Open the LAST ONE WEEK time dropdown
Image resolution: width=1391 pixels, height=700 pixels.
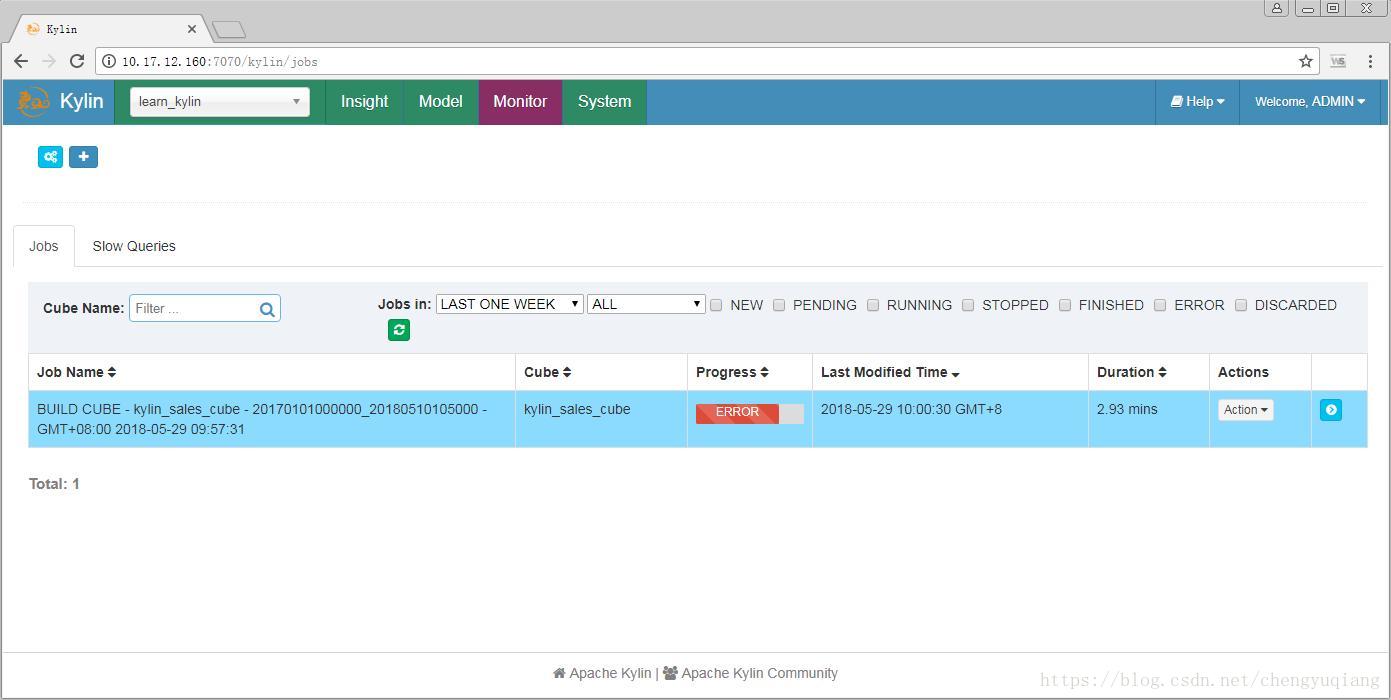coord(510,304)
